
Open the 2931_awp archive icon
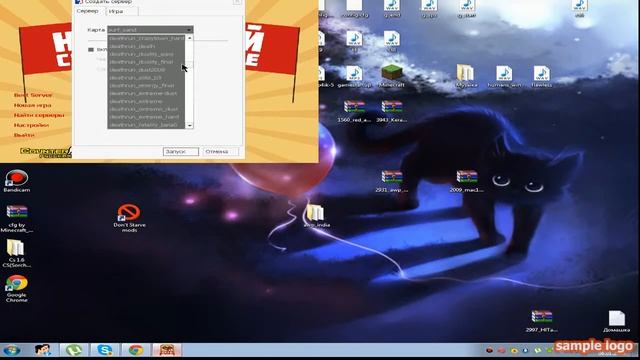click(391, 181)
